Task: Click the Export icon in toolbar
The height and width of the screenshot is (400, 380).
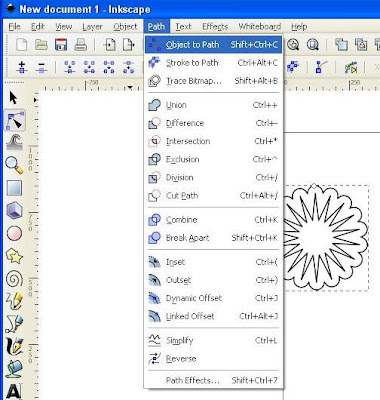Action: pyautogui.click(x=129, y=45)
